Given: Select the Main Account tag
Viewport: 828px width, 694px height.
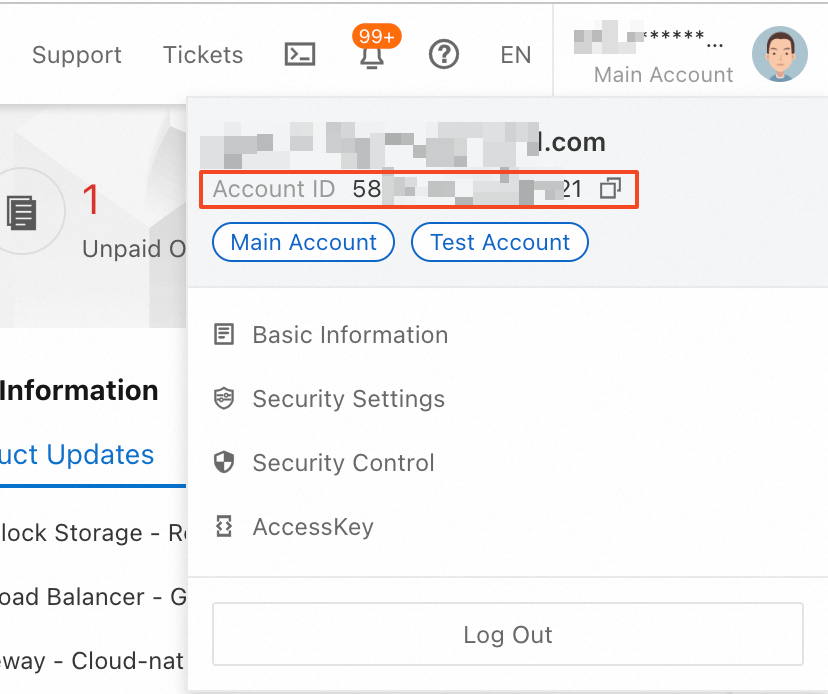Looking at the screenshot, I should (x=304, y=242).
